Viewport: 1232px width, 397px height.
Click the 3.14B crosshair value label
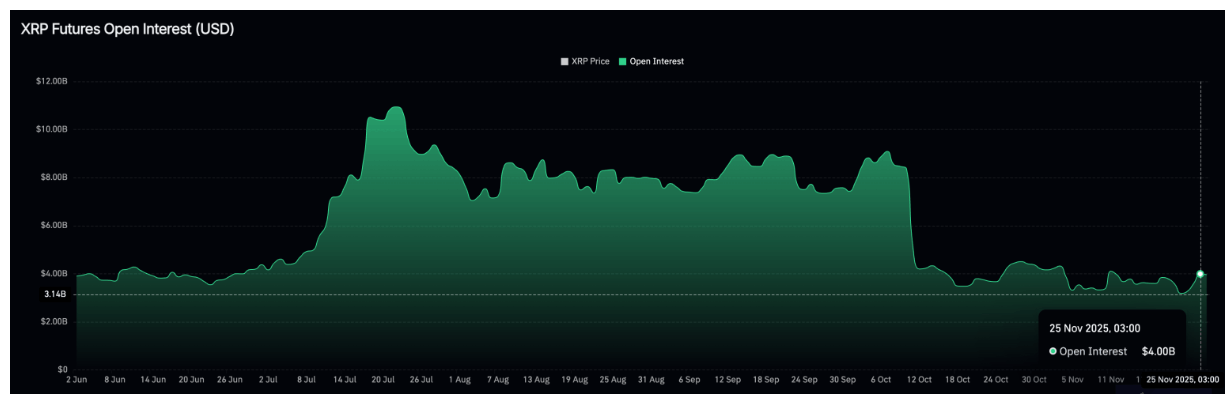(x=55, y=294)
